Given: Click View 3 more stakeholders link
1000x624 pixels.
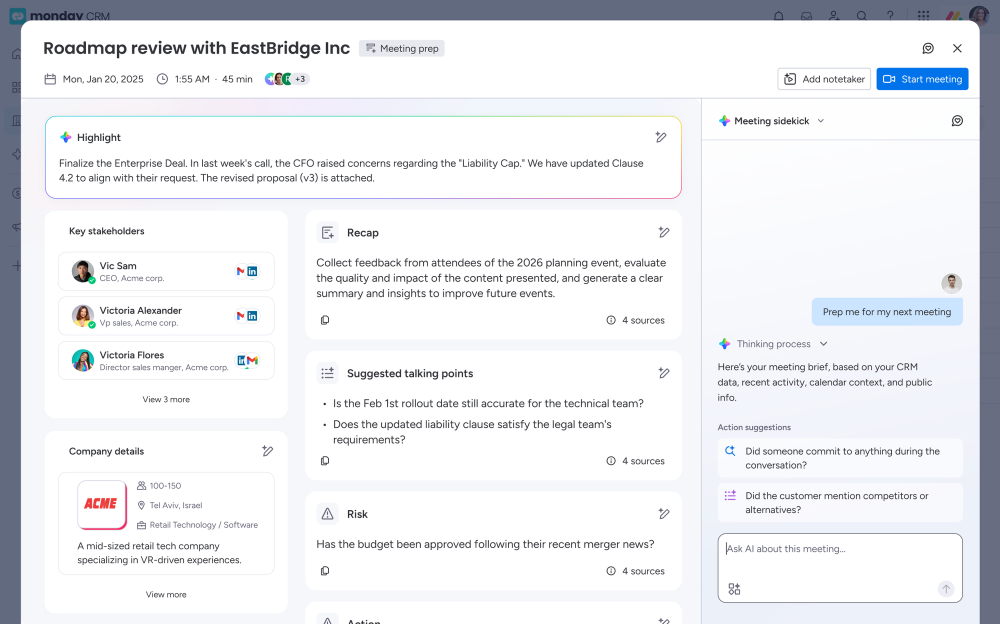Looking at the screenshot, I should [x=166, y=399].
